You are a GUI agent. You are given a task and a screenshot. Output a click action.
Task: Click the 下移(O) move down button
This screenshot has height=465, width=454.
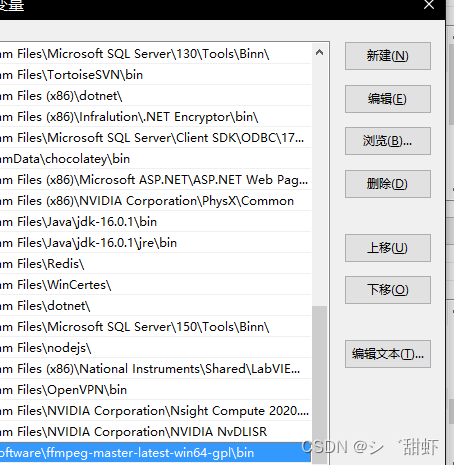pyautogui.click(x=388, y=290)
